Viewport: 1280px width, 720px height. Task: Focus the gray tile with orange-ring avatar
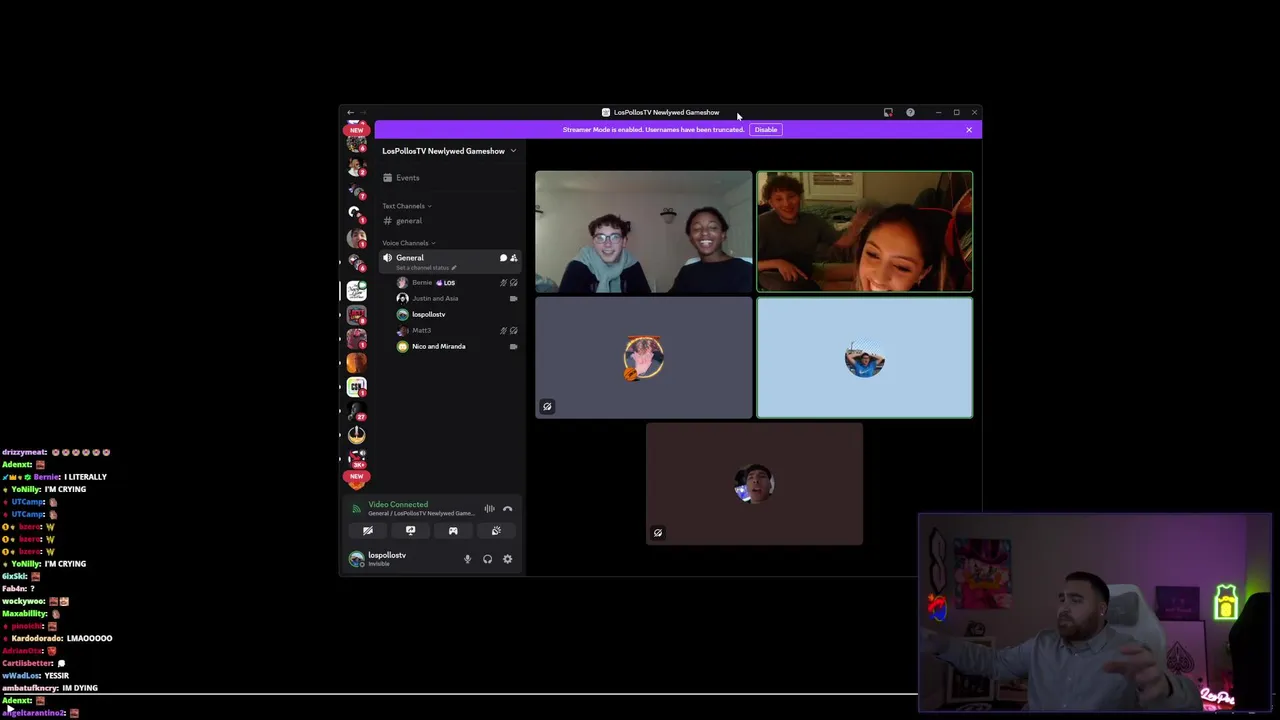click(643, 358)
